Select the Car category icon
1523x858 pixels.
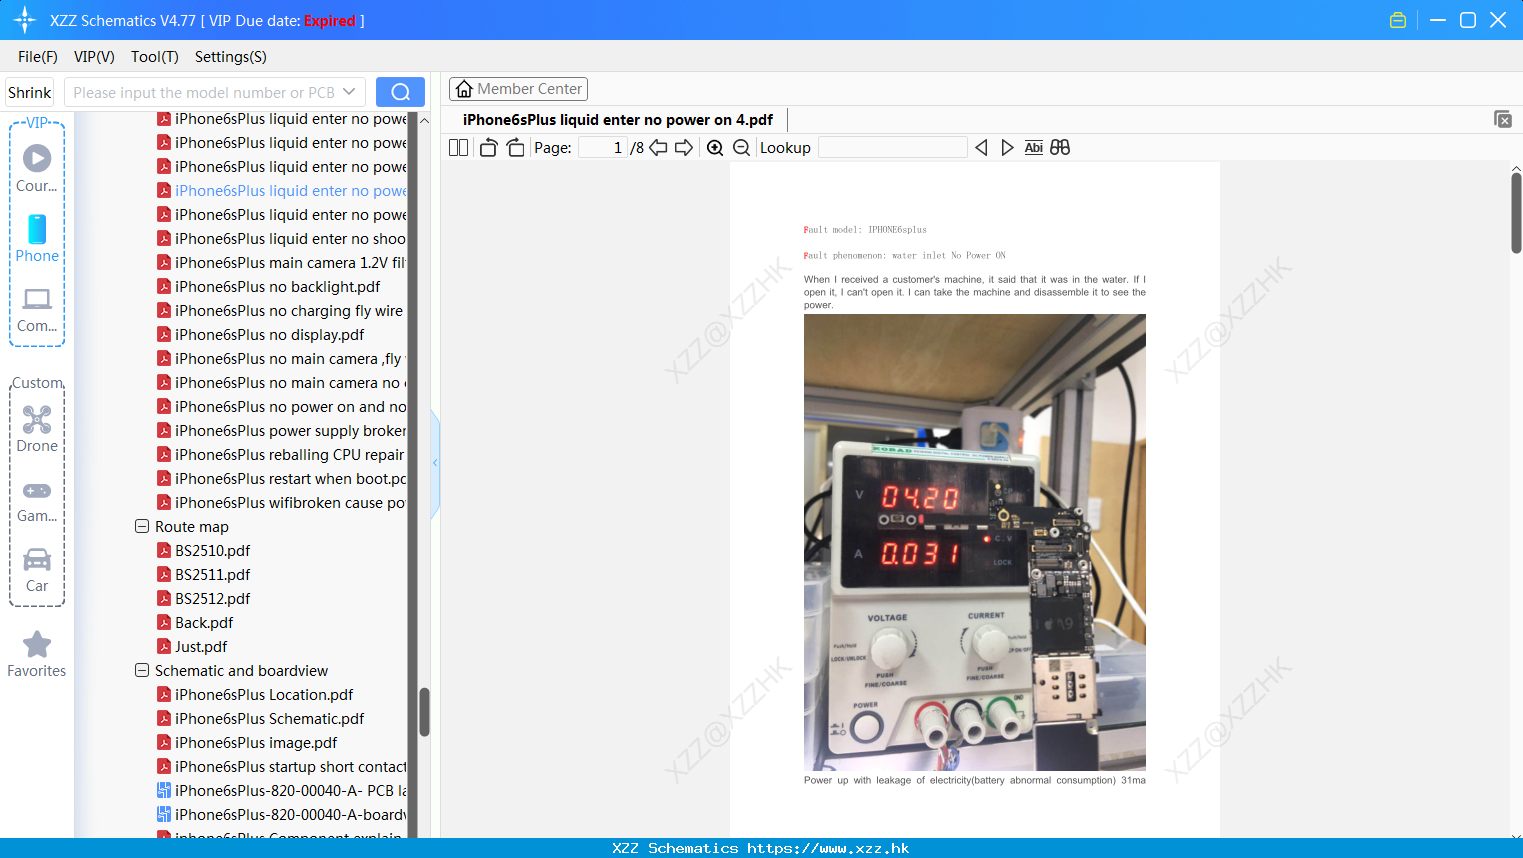(x=37, y=570)
